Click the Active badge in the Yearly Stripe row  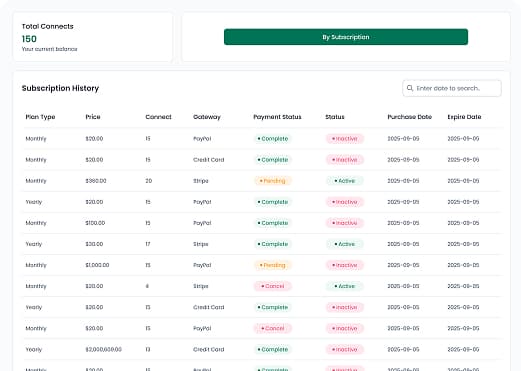tap(345, 244)
